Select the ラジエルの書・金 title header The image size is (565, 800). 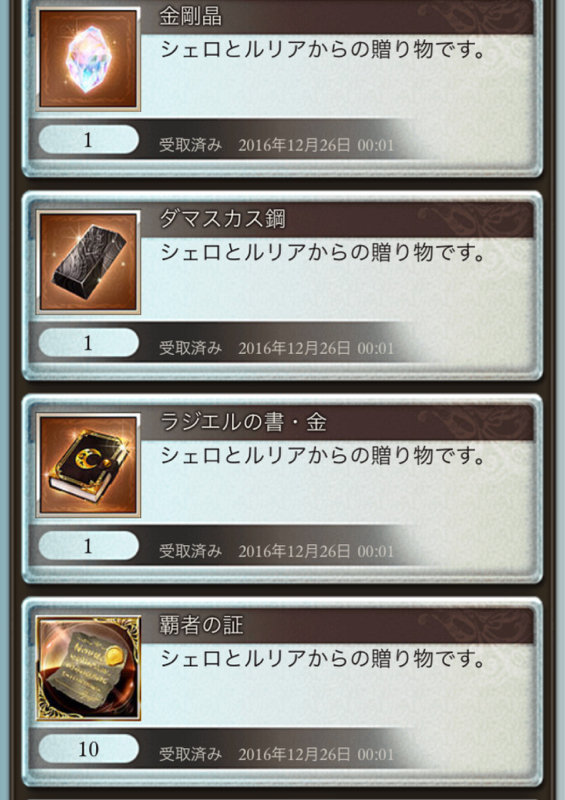coord(243,422)
